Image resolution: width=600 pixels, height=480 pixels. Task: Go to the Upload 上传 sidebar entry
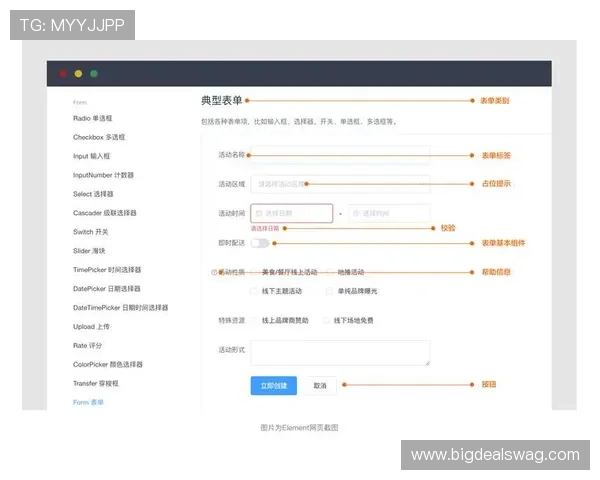click(91, 327)
